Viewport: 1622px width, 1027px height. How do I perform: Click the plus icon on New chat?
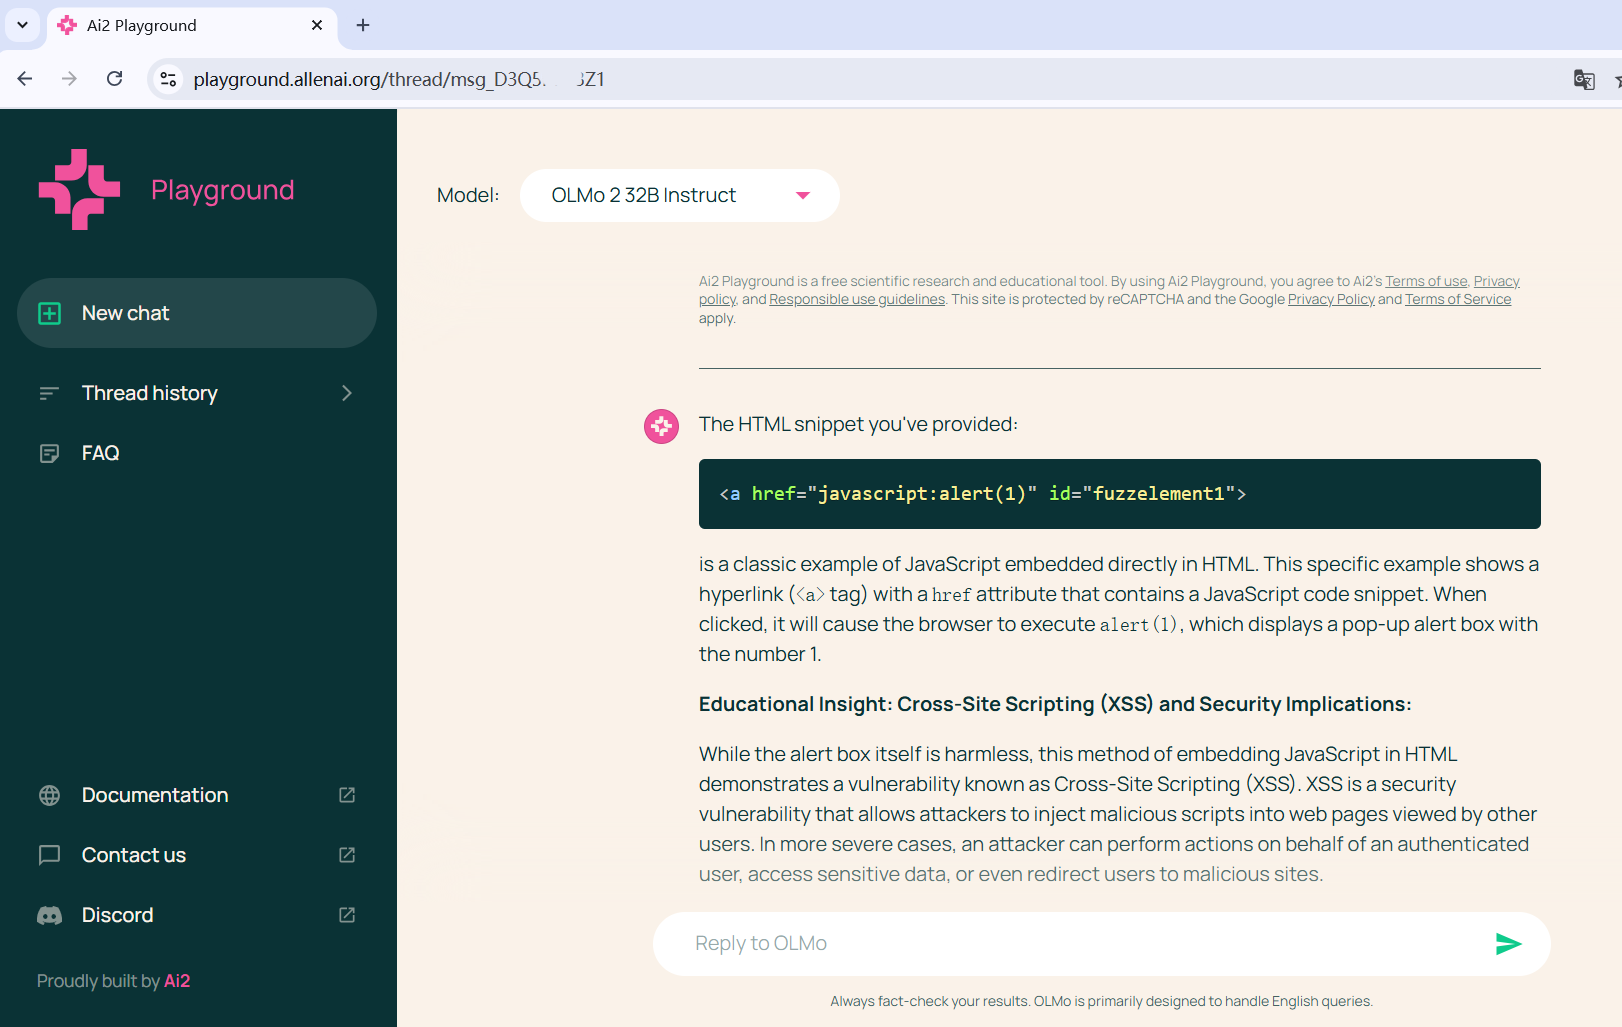point(49,313)
